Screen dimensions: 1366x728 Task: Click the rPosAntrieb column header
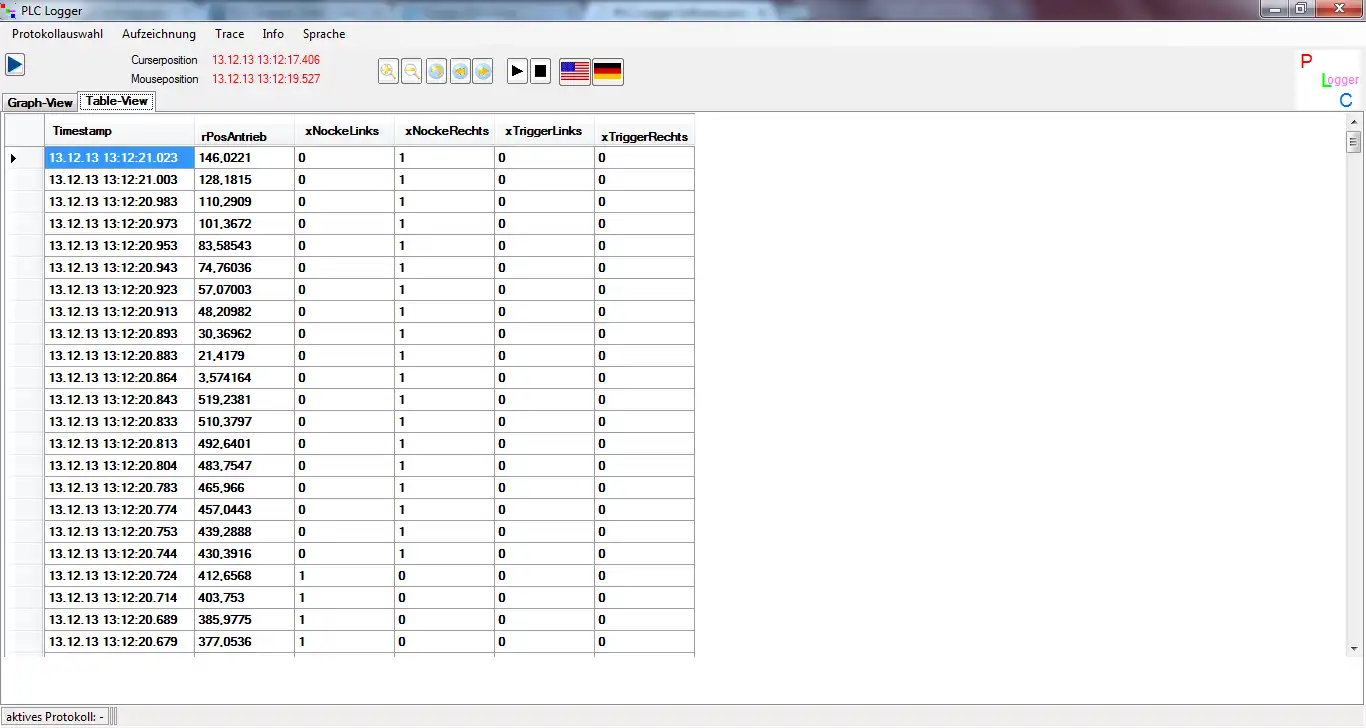click(x=243, y=136)
